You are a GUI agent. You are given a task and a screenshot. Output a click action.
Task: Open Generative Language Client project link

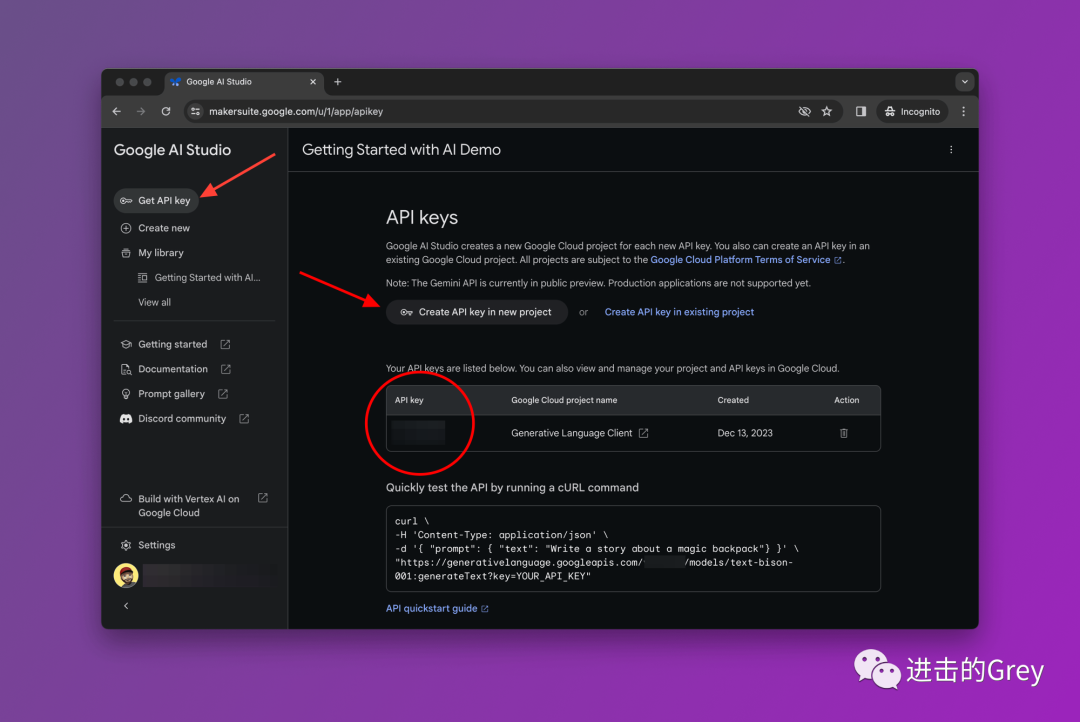click(x=579, y=433)
